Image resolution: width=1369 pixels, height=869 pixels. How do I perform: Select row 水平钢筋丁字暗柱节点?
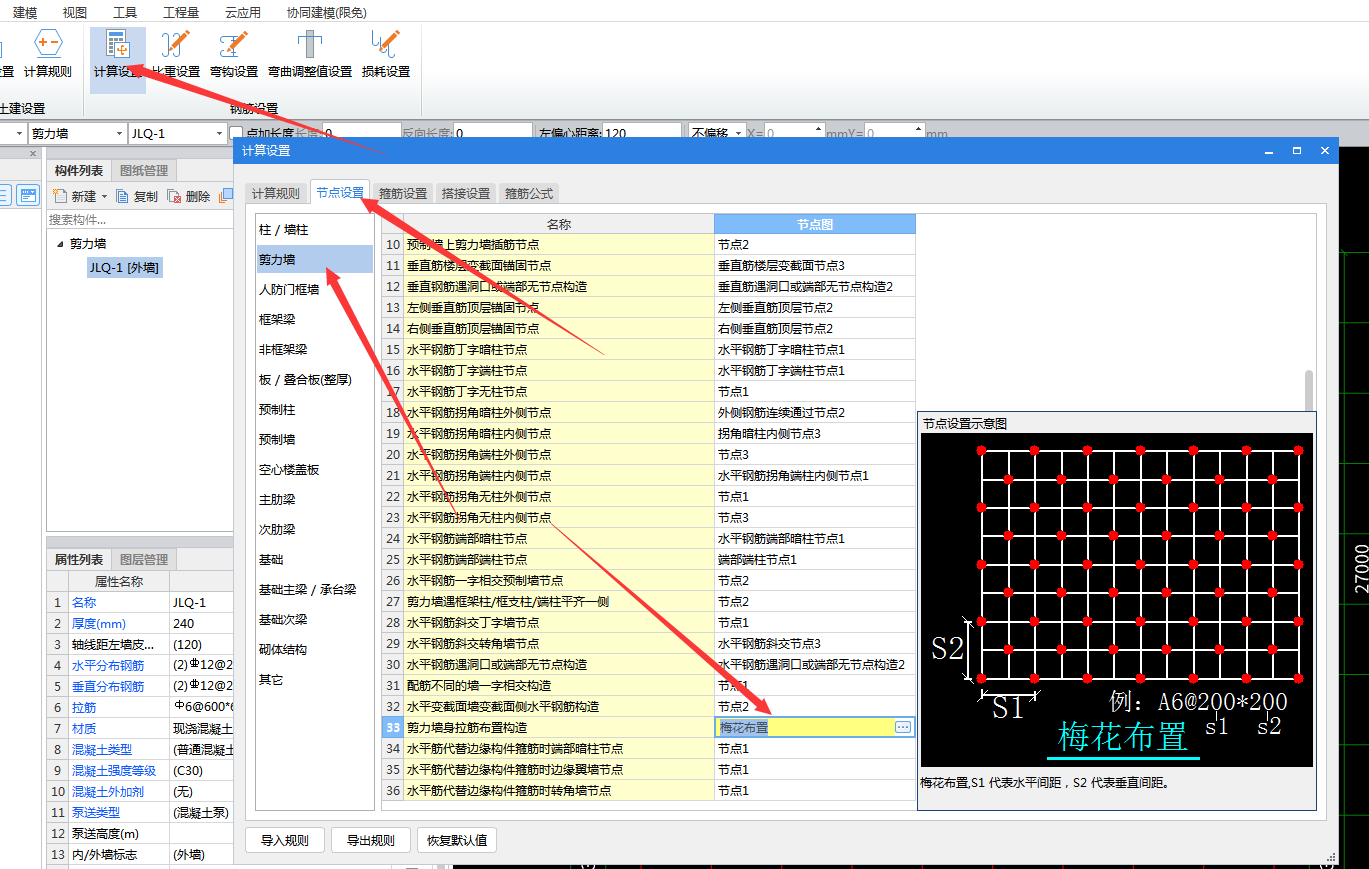(559, 350)
